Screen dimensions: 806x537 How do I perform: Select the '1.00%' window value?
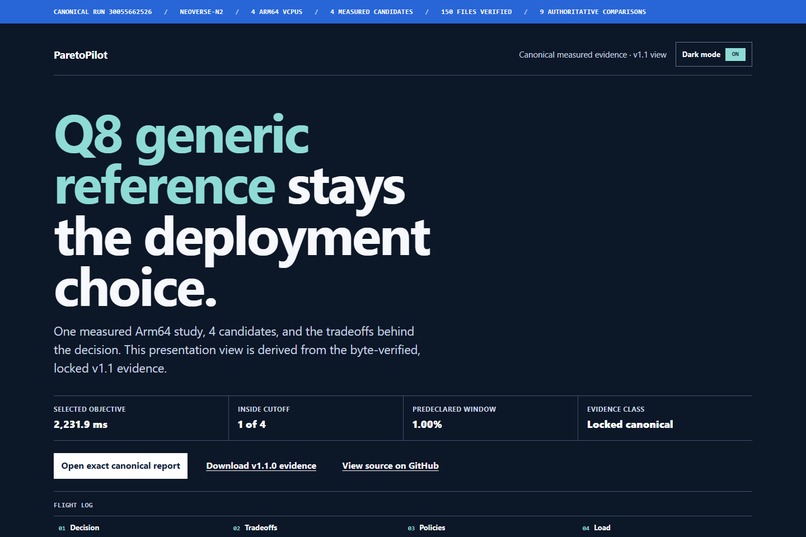pyautogui.click(x=427, y=424)
